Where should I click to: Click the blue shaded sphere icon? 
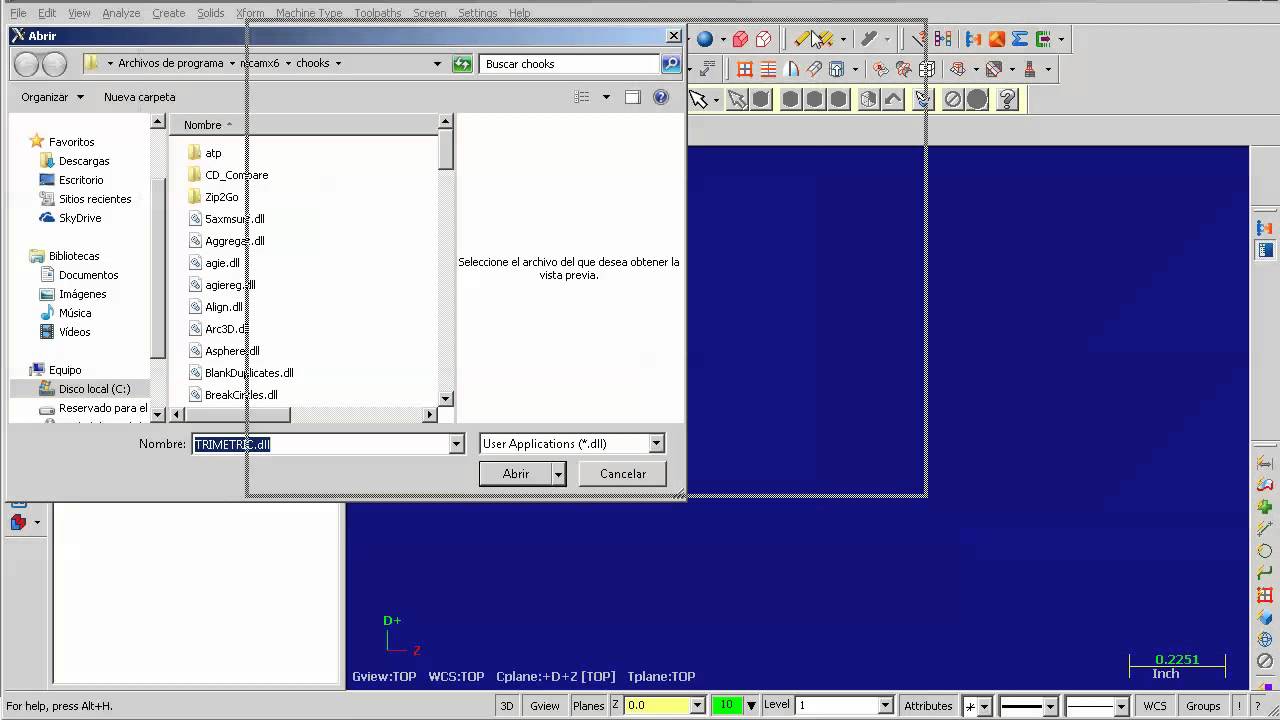pos(705,39)
